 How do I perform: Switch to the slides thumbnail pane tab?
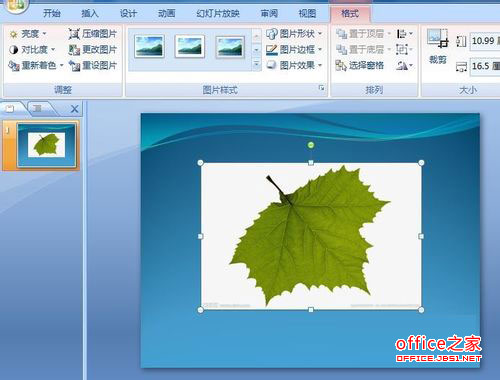pyautogui.click(x=11, y=108)
